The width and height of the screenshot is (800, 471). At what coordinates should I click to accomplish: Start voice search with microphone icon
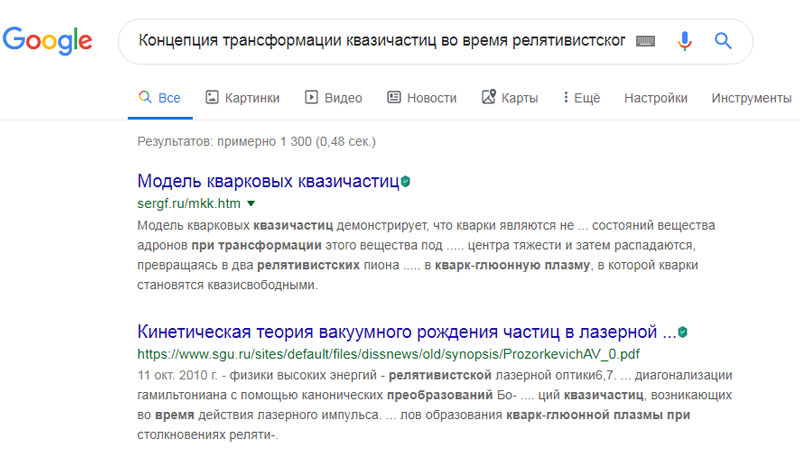coord(685,41)
